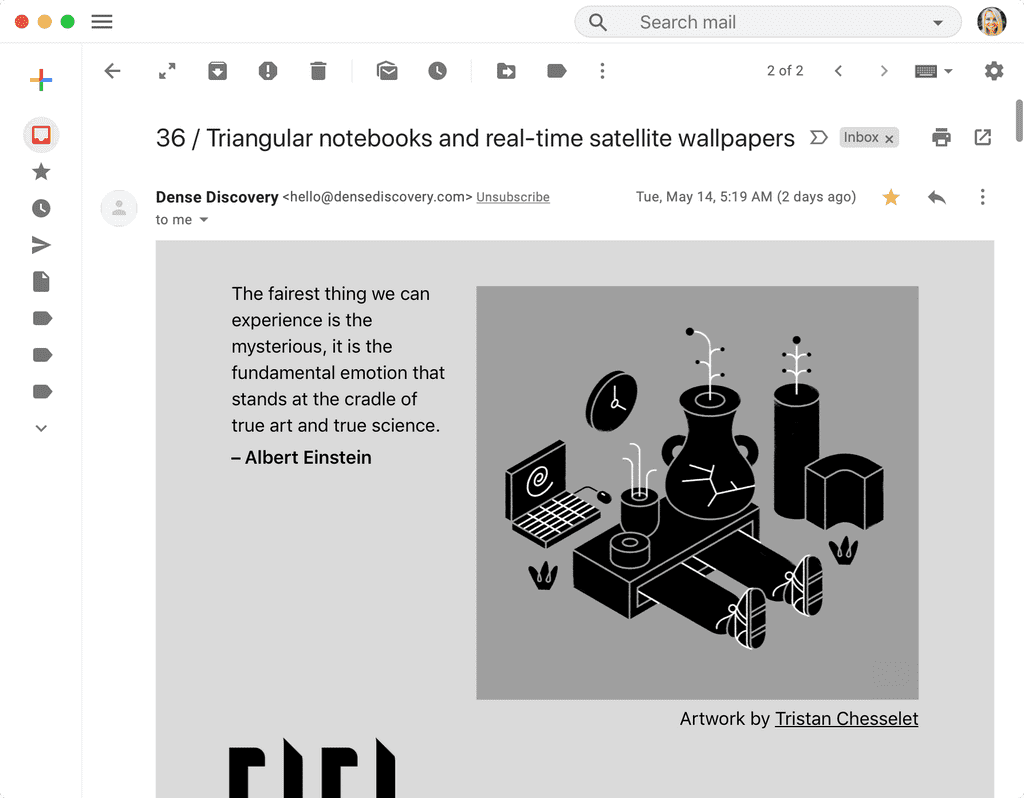The height and width of the screenshot is (798, 1024).
Task: Report this email as spam
Action: point(268,71)
